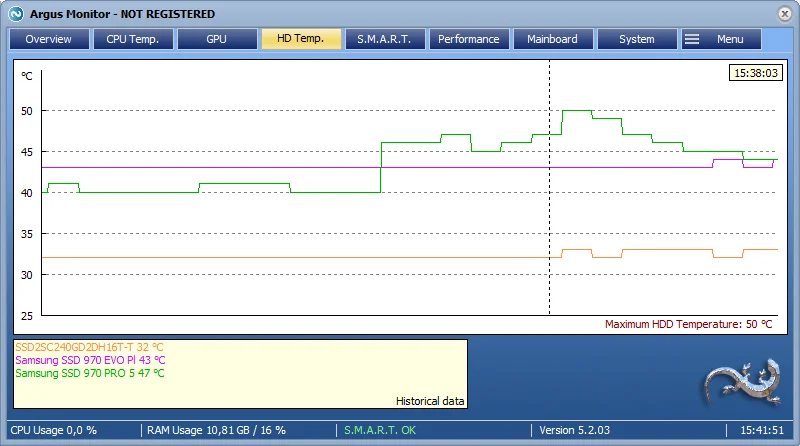Select the HD Temp. tab
800x446 pixels.
coord(301,39)
